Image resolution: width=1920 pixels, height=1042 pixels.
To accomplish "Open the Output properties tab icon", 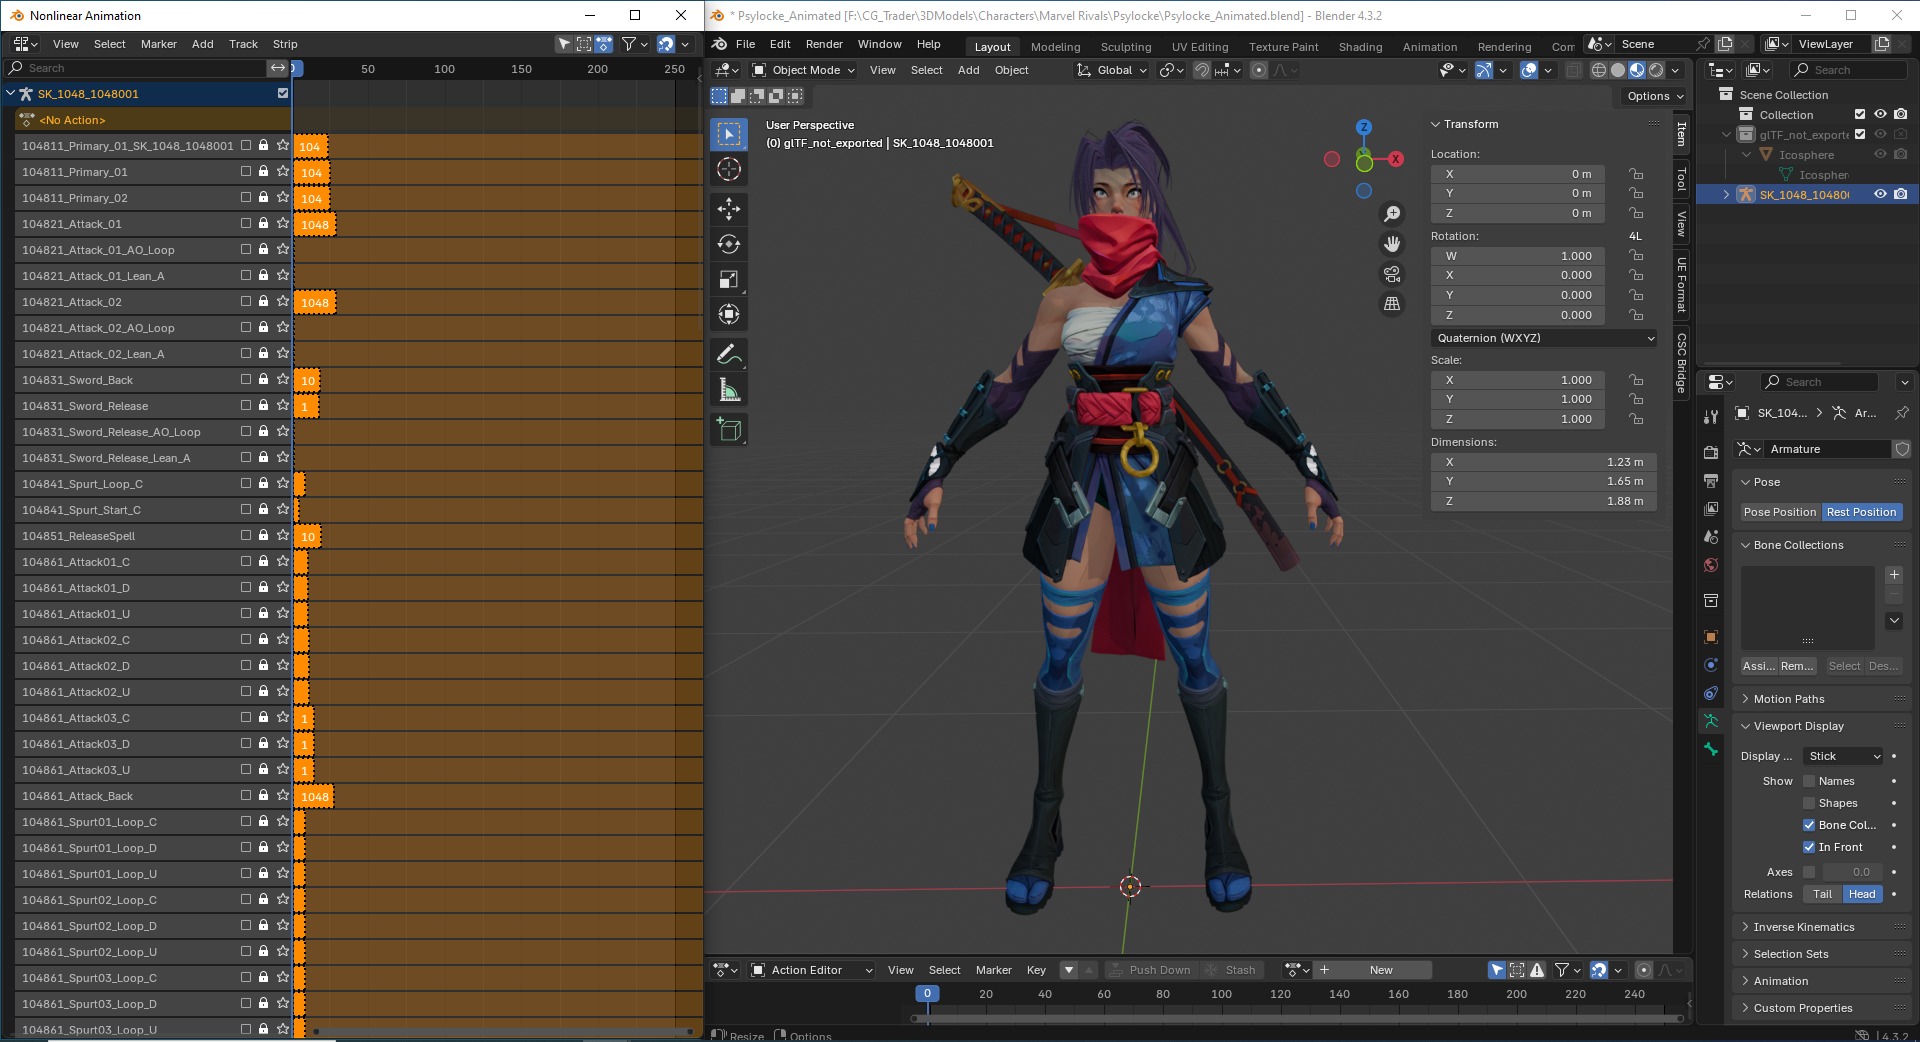I will (1711, 481).
